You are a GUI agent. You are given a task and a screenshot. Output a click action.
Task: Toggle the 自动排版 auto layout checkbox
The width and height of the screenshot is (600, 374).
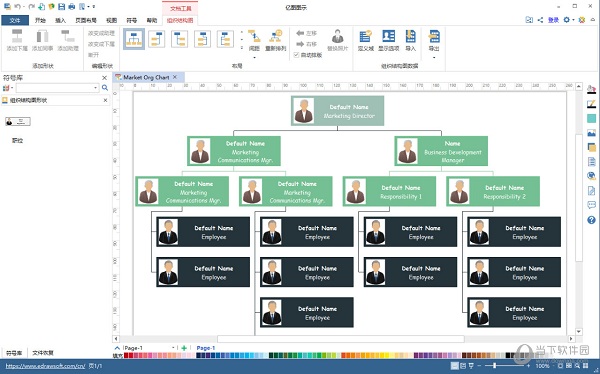click(x=296, y=55)
